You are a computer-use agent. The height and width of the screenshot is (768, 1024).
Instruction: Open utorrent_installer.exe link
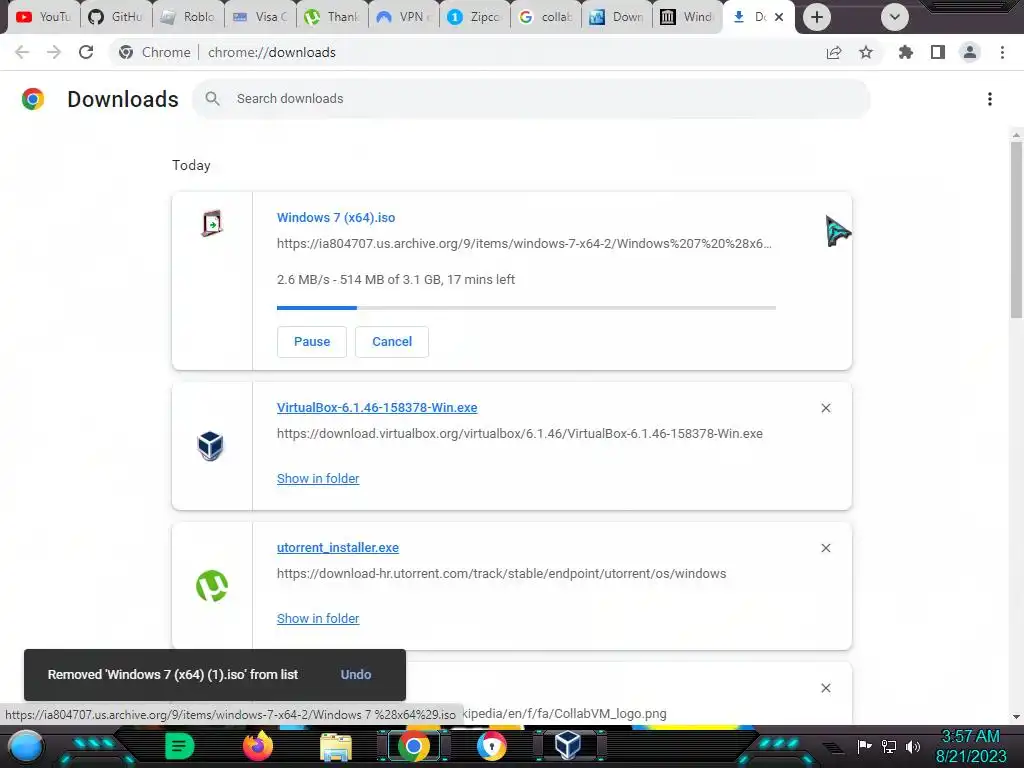click(x=338, y=548)
